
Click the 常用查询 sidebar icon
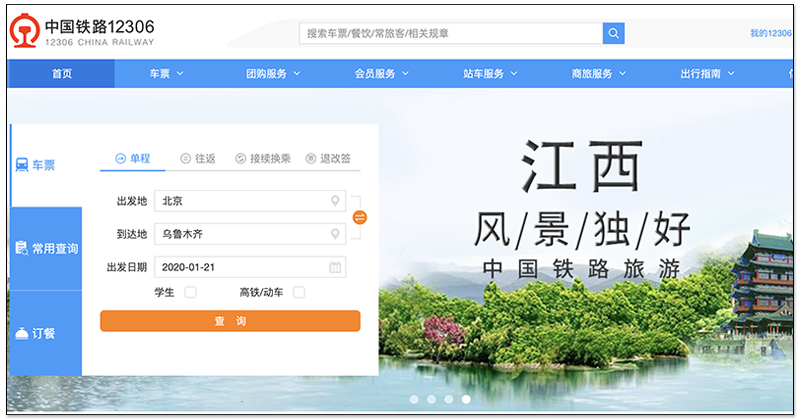point(21,248)
